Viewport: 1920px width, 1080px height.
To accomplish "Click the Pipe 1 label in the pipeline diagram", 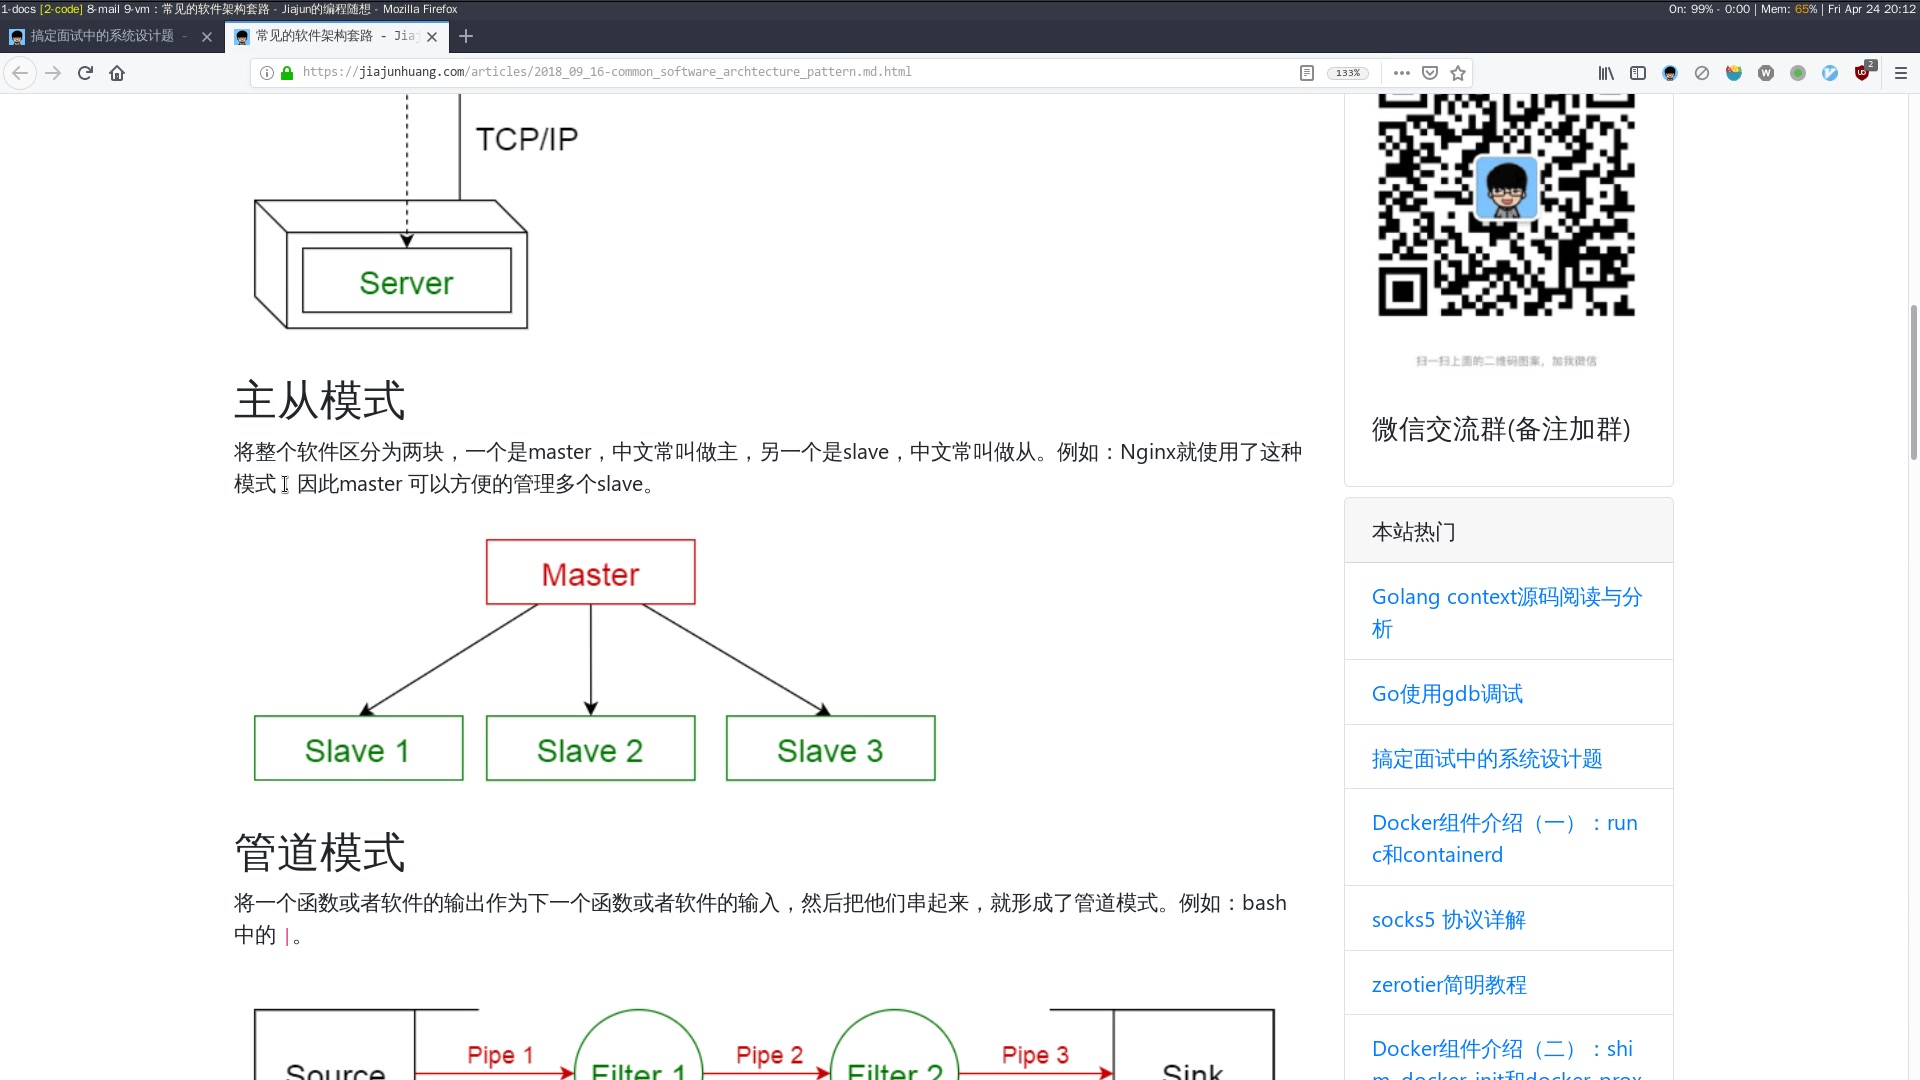I will 500,1055.
